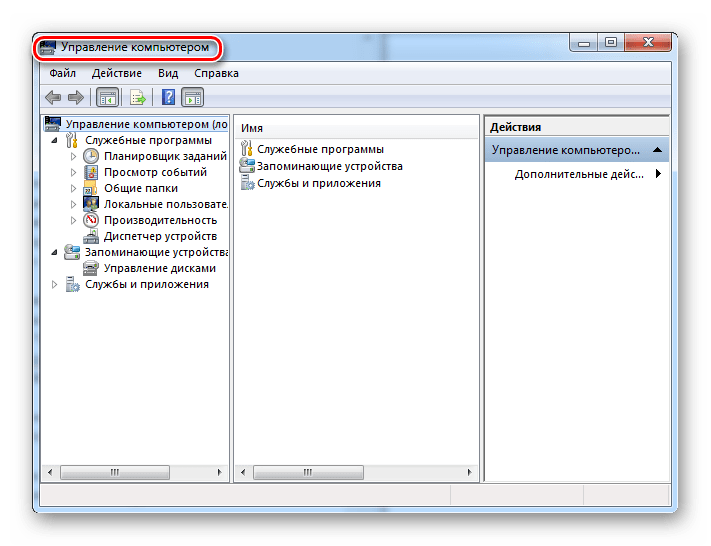Minimize the Управление компьютером window

584,43
